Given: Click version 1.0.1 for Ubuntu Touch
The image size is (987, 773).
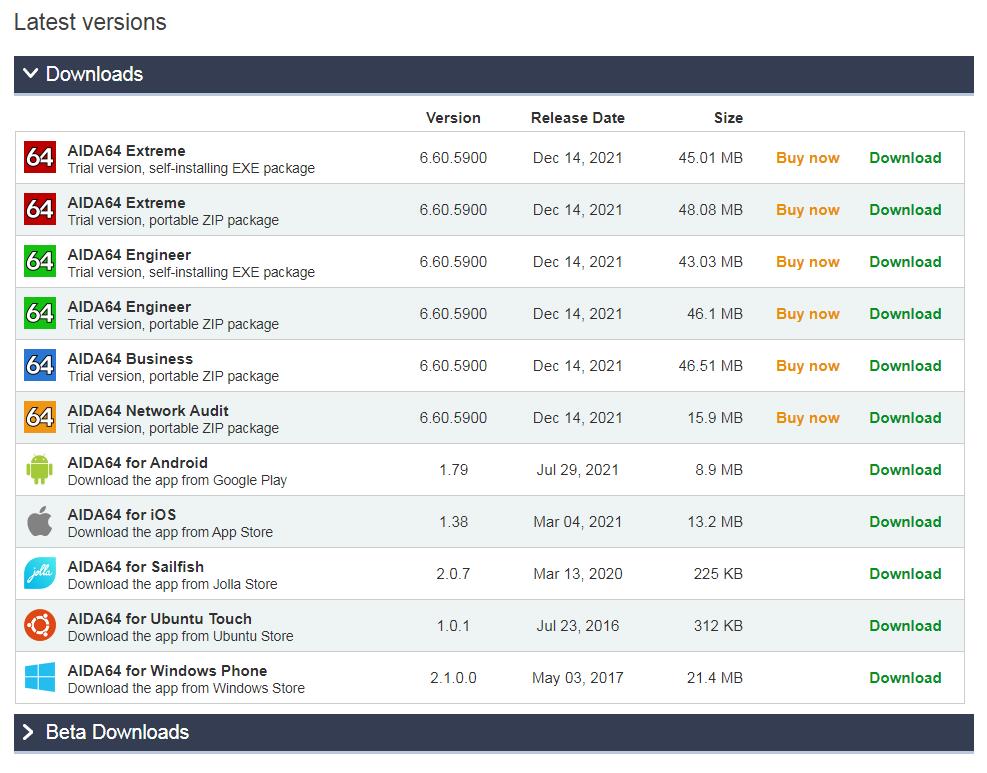Looking at the screenshot, I should 453,626.
